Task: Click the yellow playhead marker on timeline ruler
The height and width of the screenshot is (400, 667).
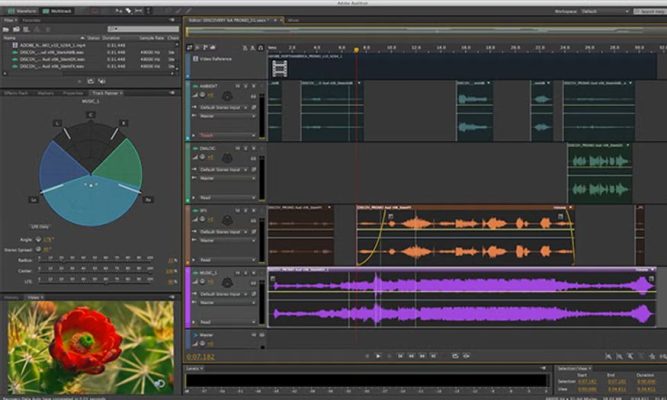Action: pyautogui.click(x=356, y=49)
